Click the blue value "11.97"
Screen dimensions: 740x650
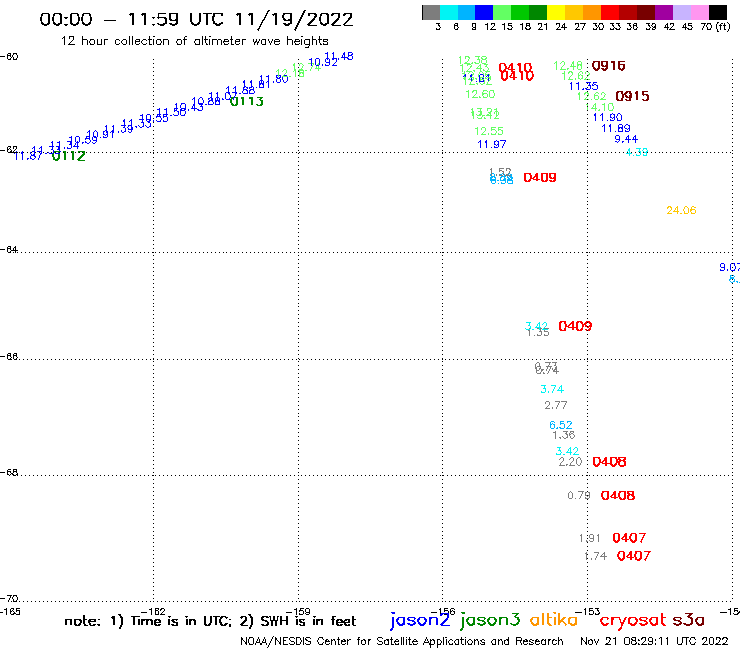click(492, 144)
